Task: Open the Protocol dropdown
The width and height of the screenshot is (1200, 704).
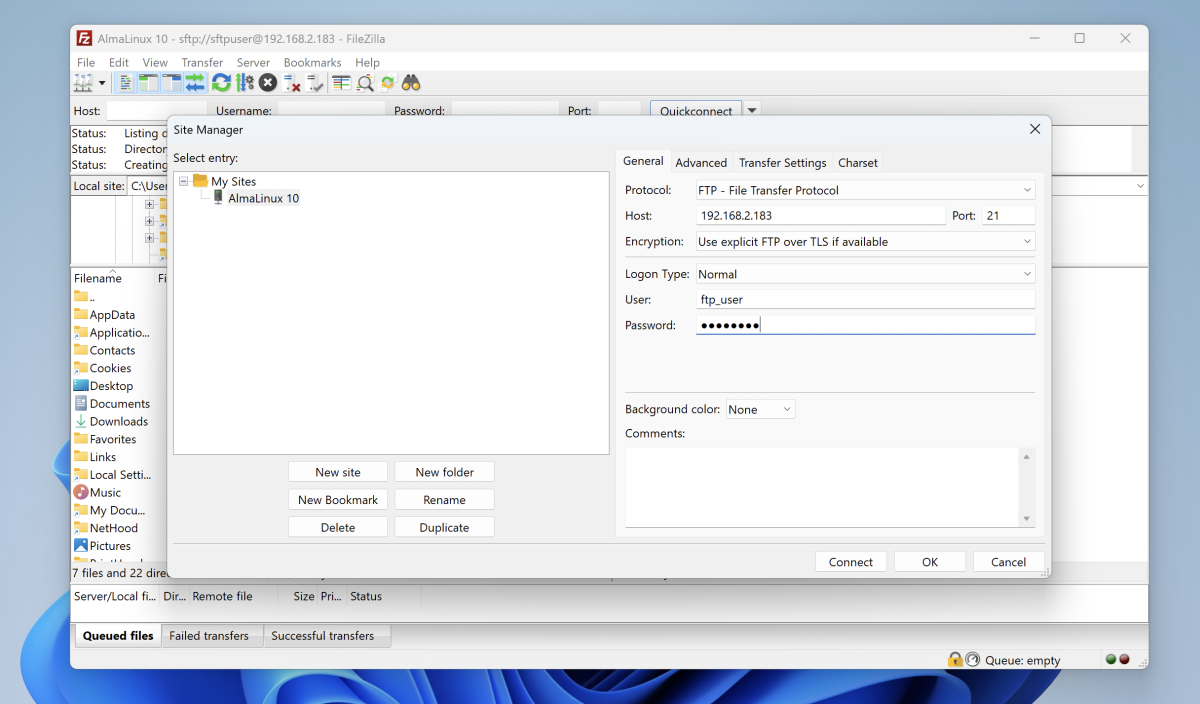Action: (865, 190)
